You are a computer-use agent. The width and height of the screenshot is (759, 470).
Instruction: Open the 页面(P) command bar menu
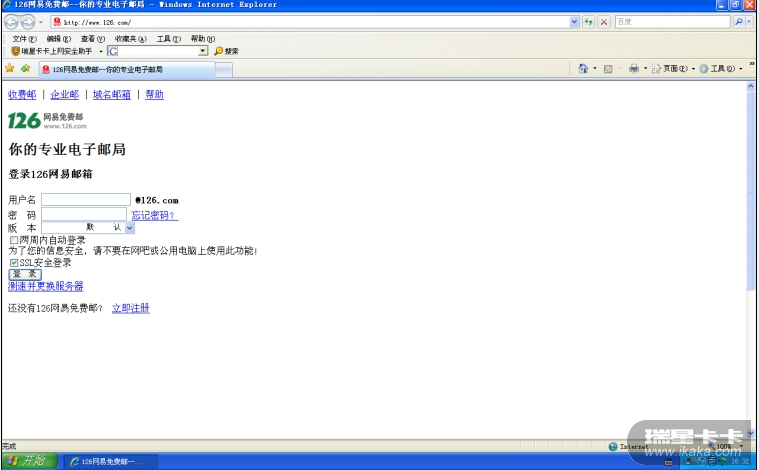(673, 69)
